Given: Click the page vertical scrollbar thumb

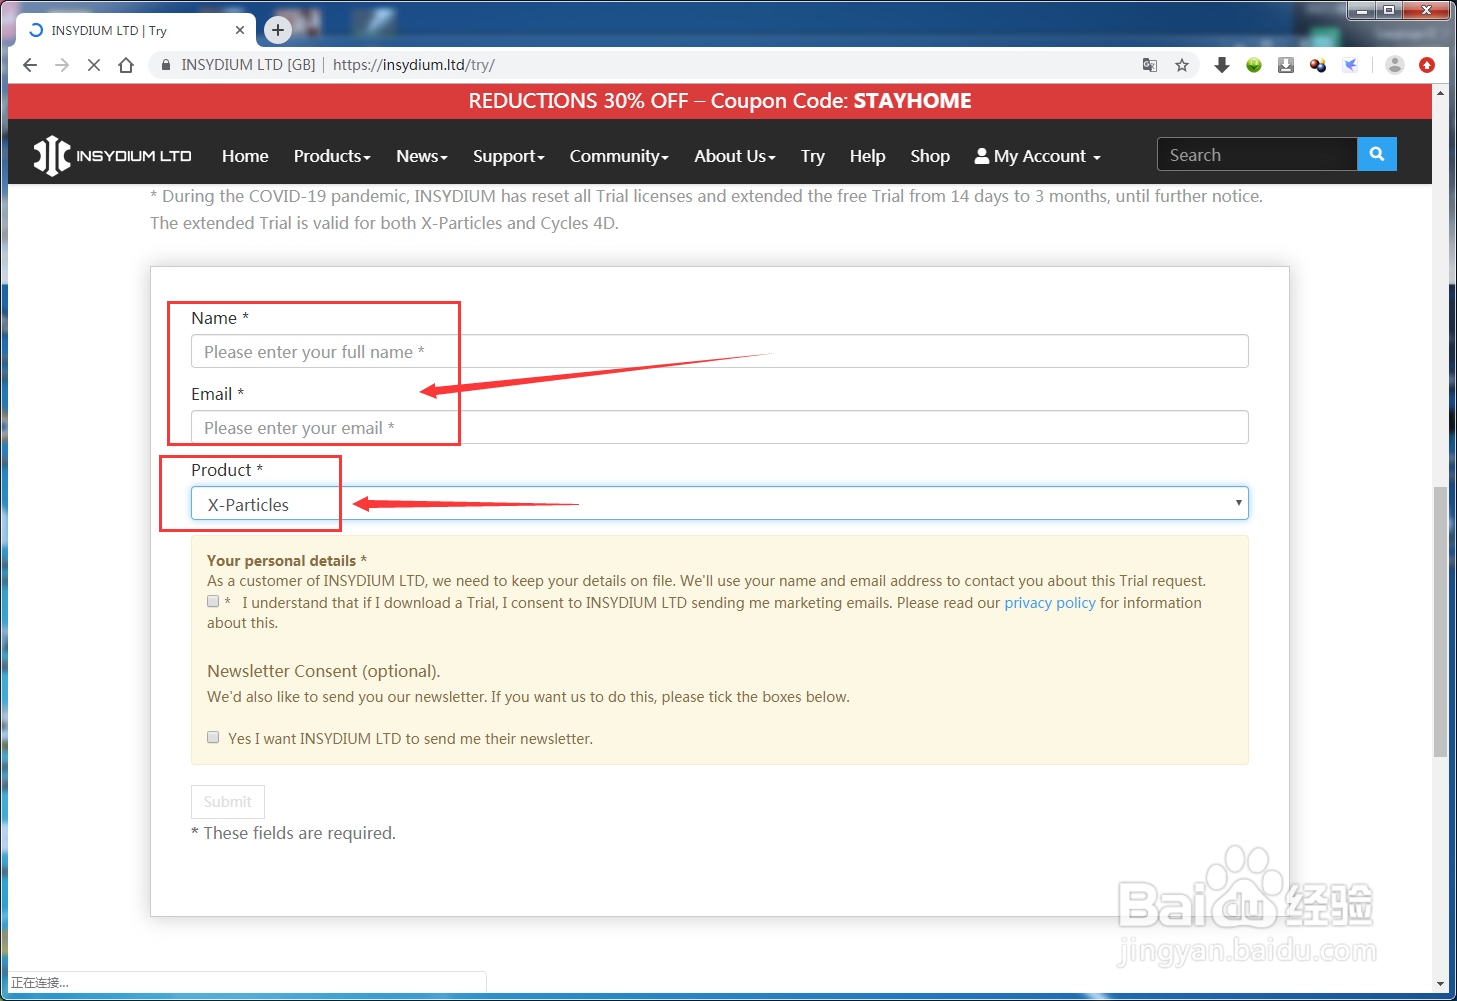Looking at the screenshot, I should click(x=1440, y=621).
